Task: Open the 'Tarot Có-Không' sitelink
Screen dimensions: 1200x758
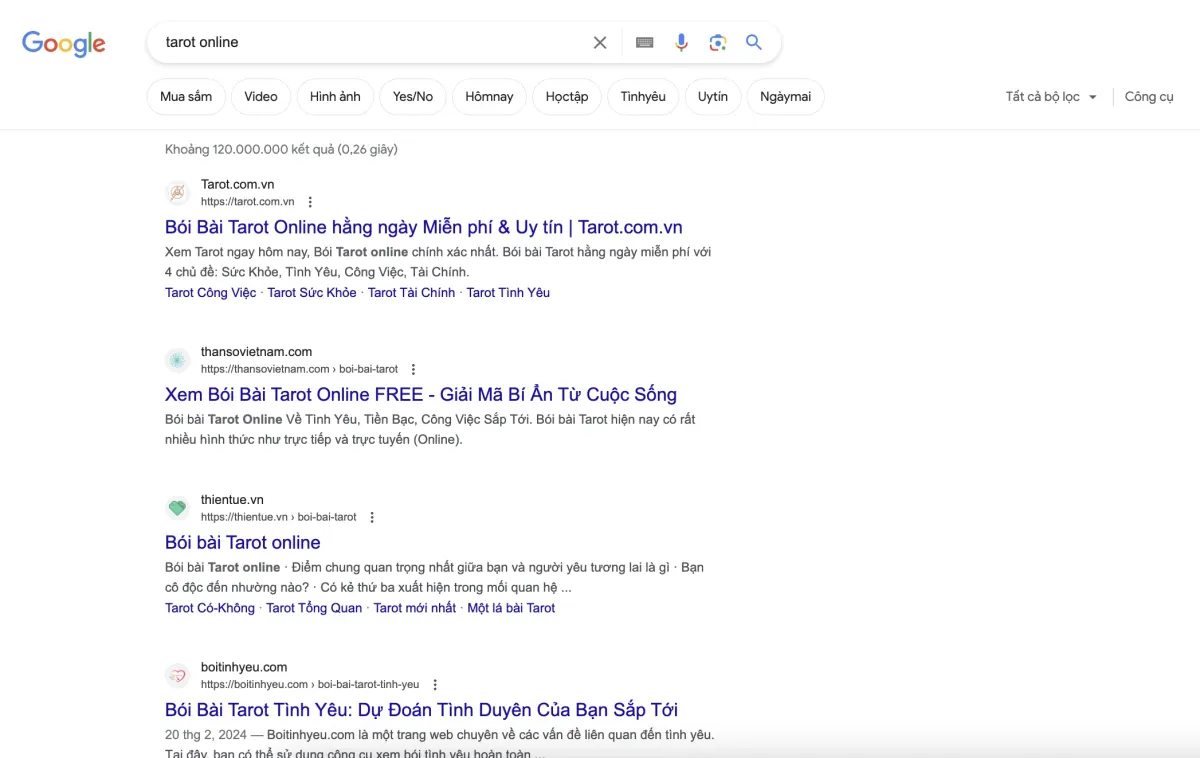Action: (210, 608)
